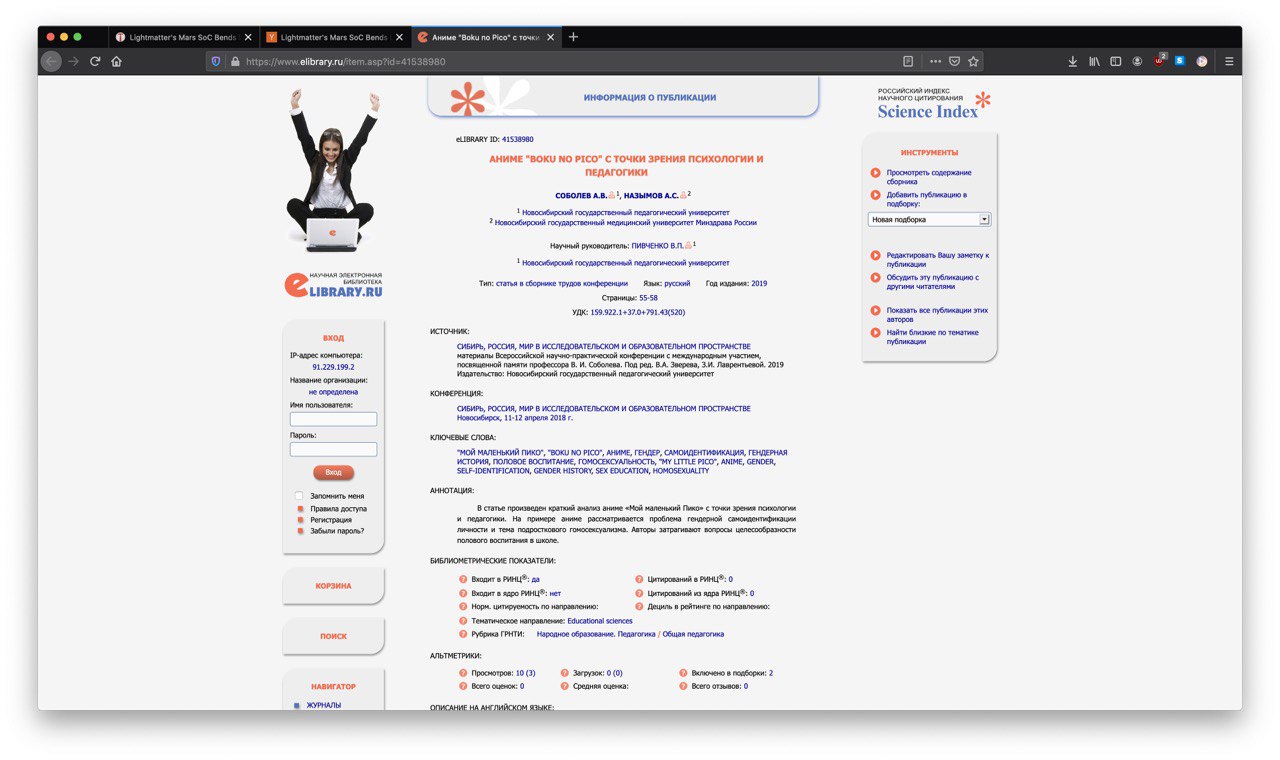Close the active 'Аниме Boku no Pico' tab
Image resolution: width=1280 pixels, height=760 pixels.
(550, 37)
